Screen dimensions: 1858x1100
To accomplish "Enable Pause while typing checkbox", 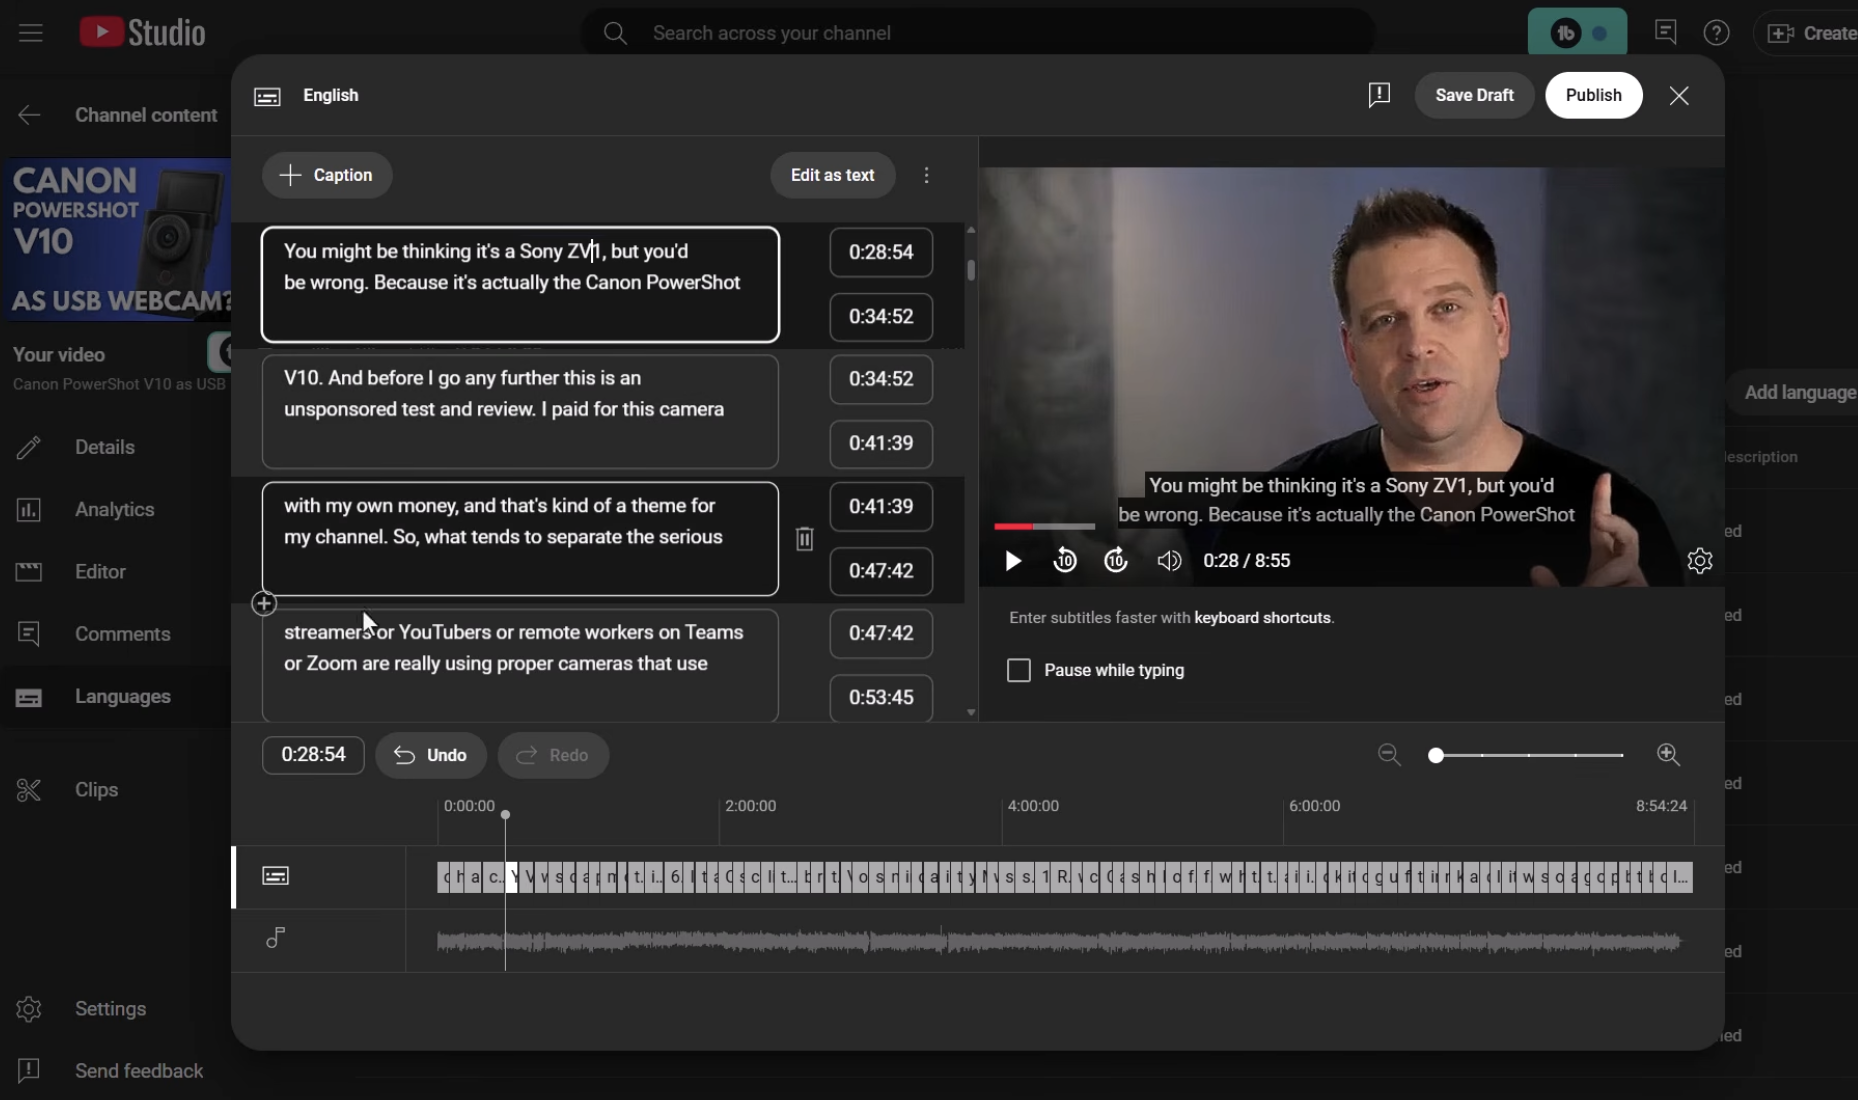I will 1018,670.
